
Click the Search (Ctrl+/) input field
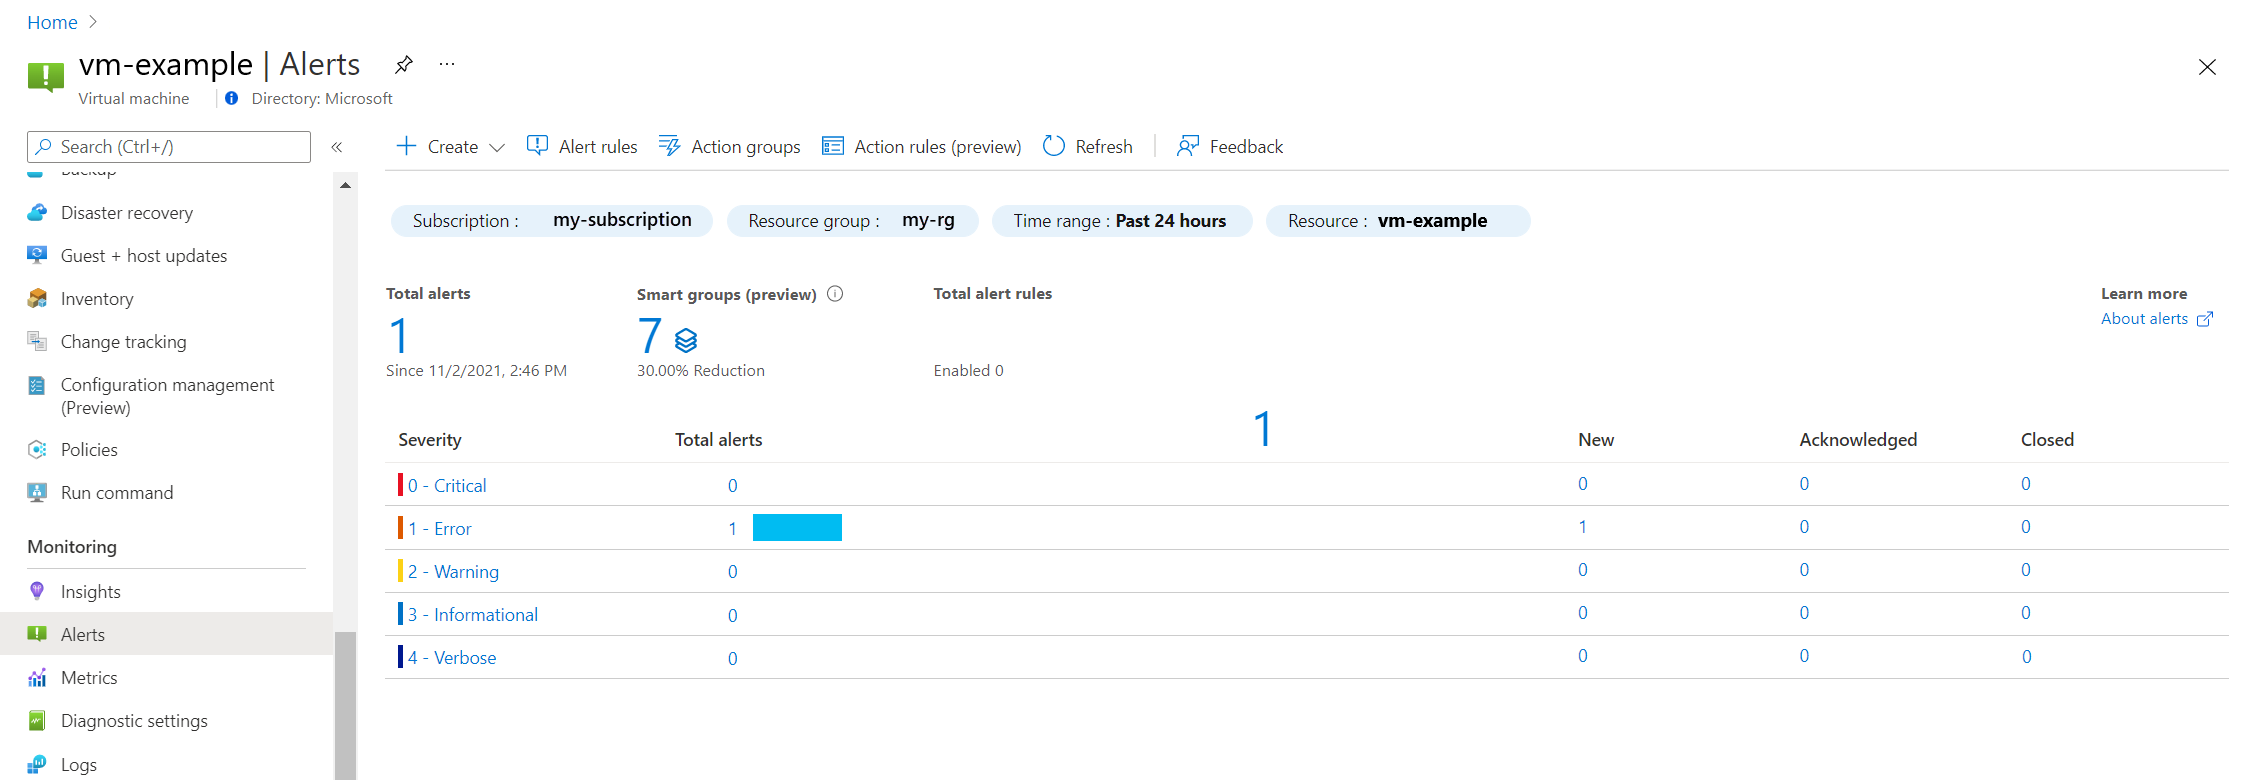[169, 147]
